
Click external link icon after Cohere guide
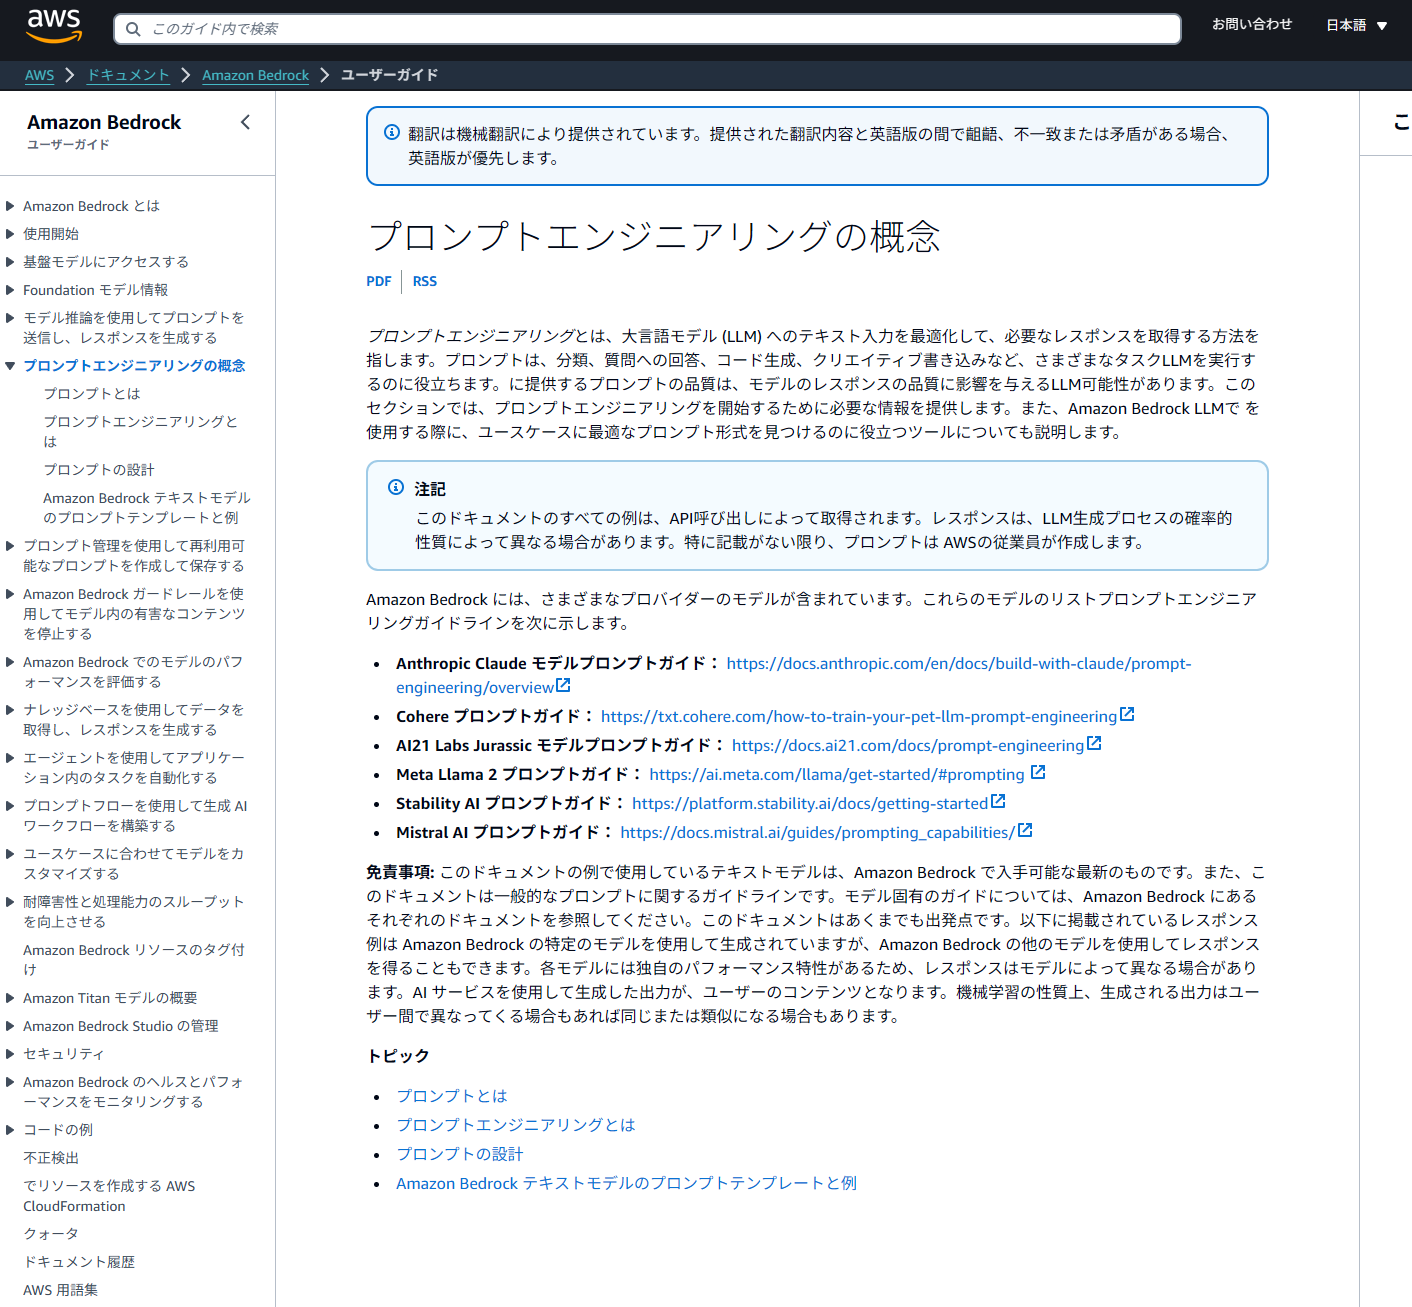(1127, 714)
